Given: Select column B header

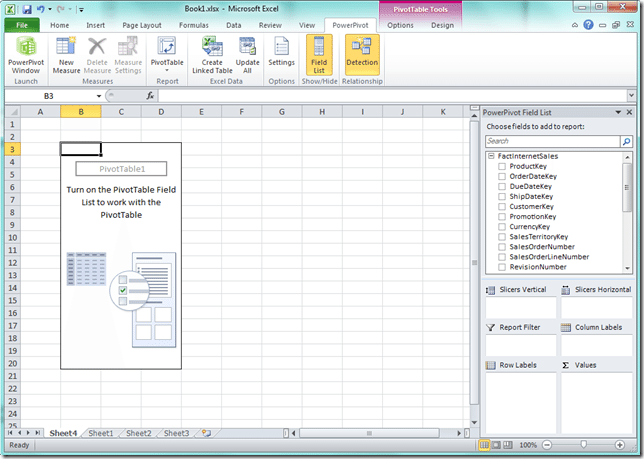Looking at the screenshot, I should coord(80,112).
